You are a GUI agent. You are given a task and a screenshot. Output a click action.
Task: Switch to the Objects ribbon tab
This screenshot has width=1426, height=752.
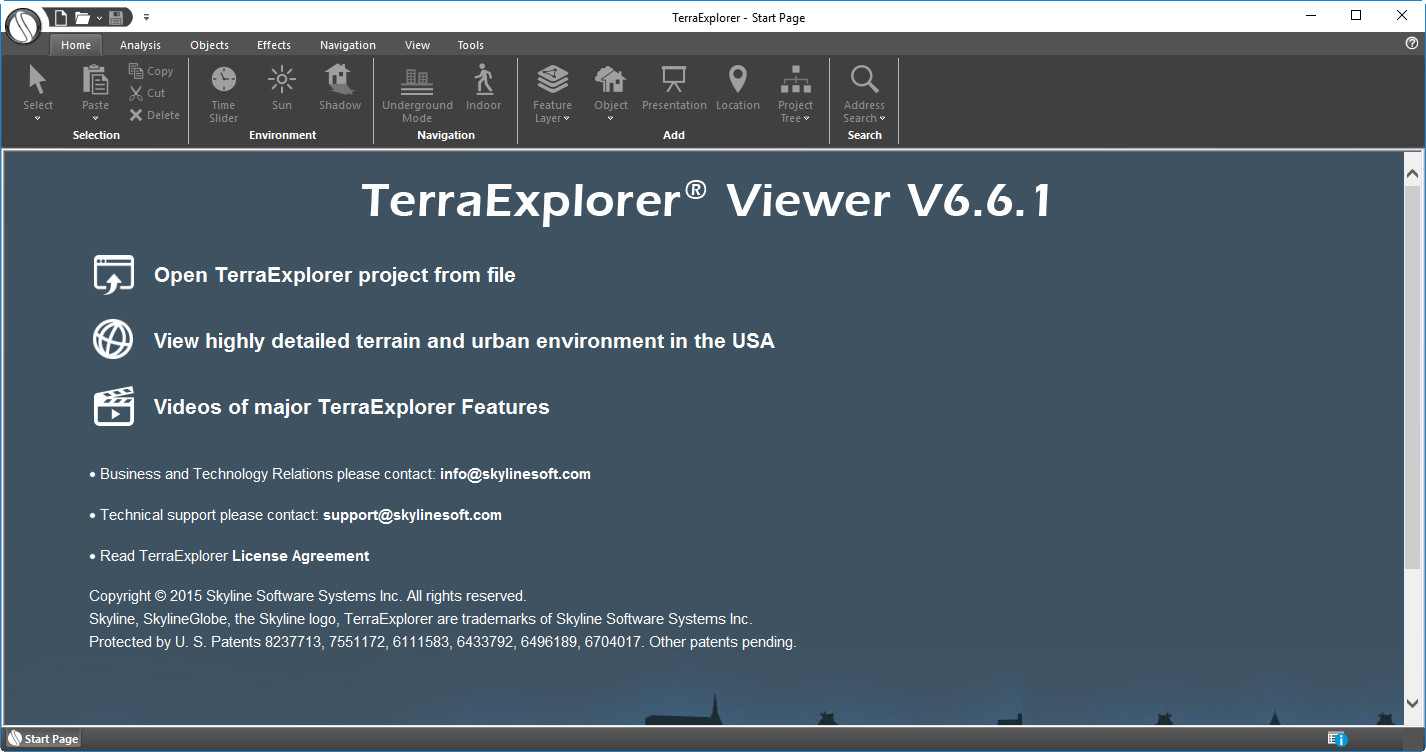(209, 45)
